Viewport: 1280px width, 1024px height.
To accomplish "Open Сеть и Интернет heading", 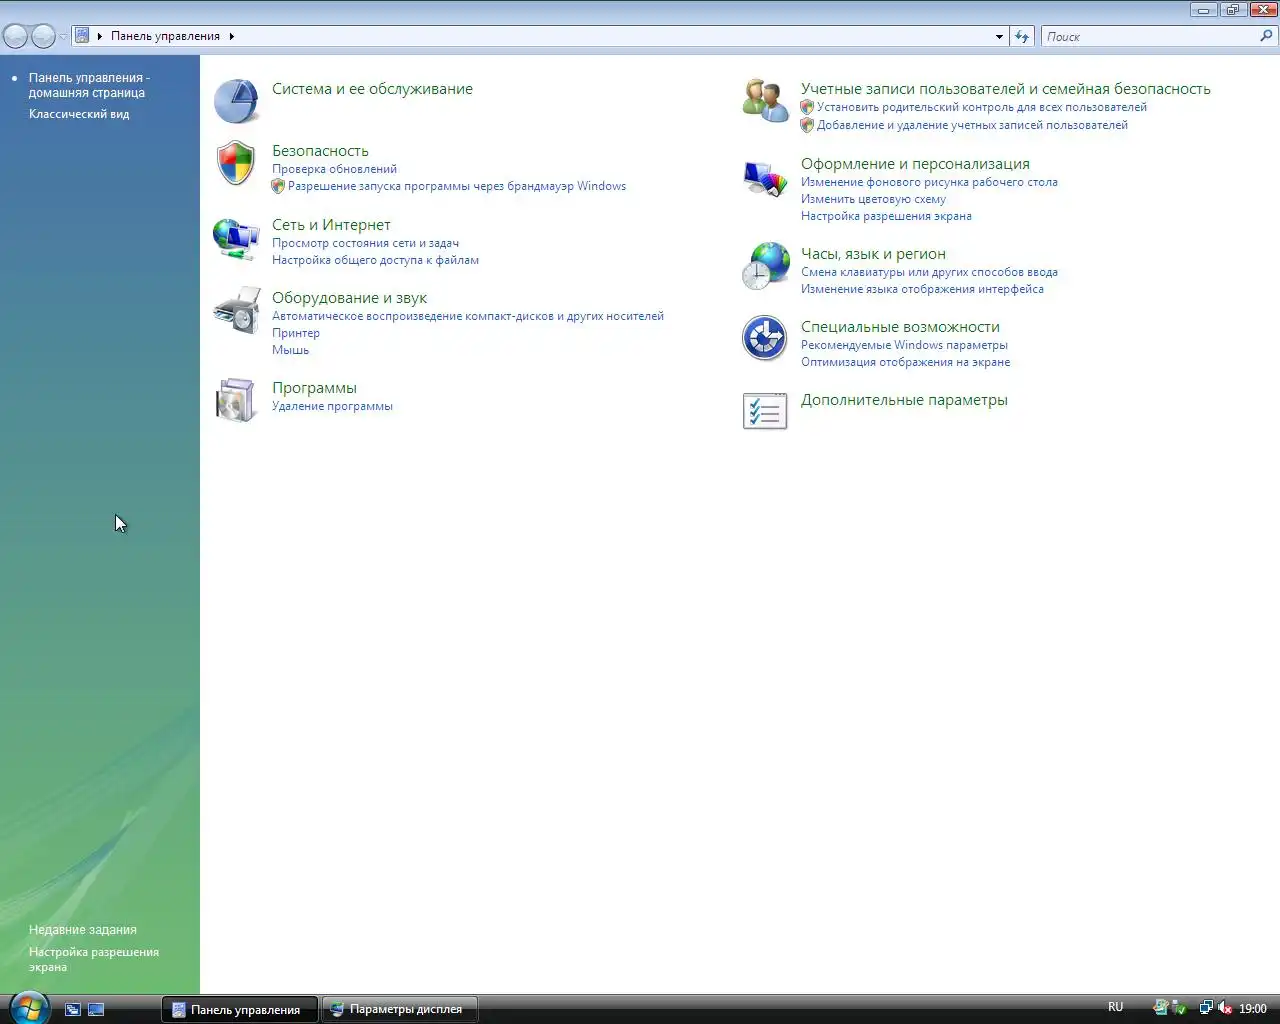I will (331, 225).
